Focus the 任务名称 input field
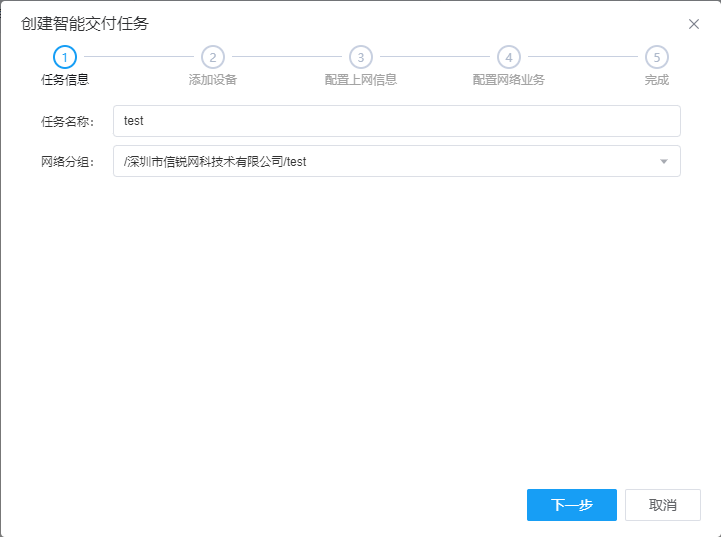Image resolution: width=721 pixels, height=537 pixels. (x=396, y=121)
